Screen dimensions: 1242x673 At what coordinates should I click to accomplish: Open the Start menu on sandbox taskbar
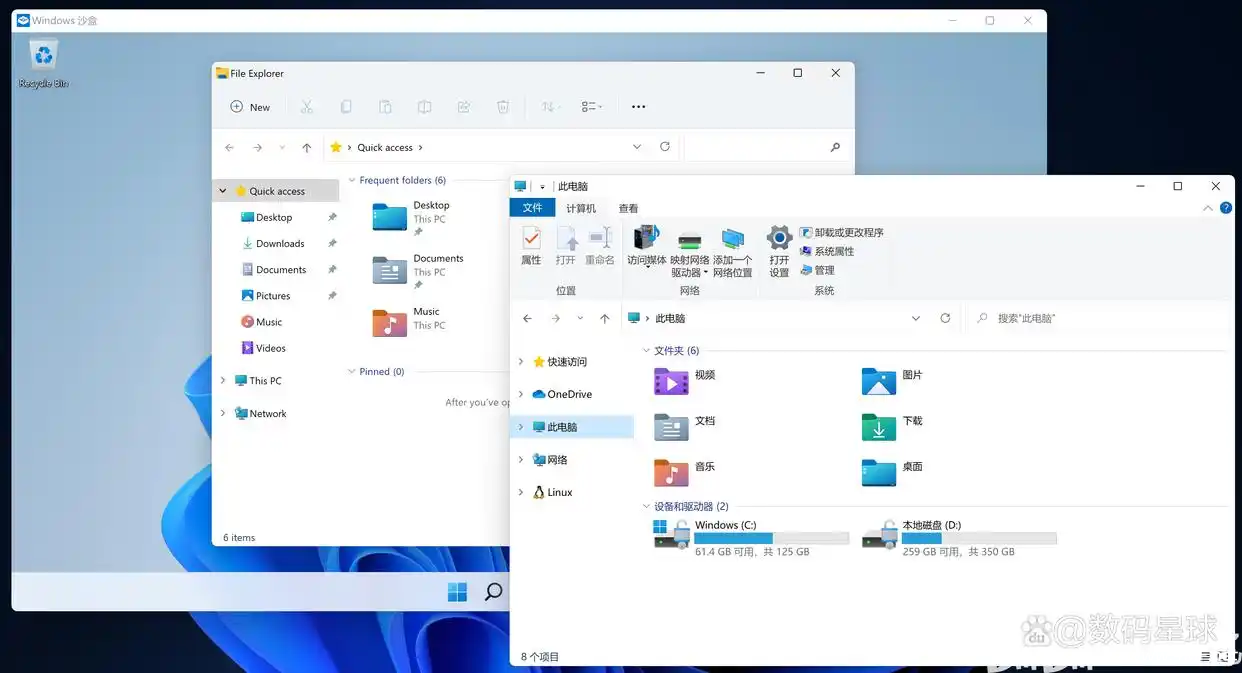[457, 591]
